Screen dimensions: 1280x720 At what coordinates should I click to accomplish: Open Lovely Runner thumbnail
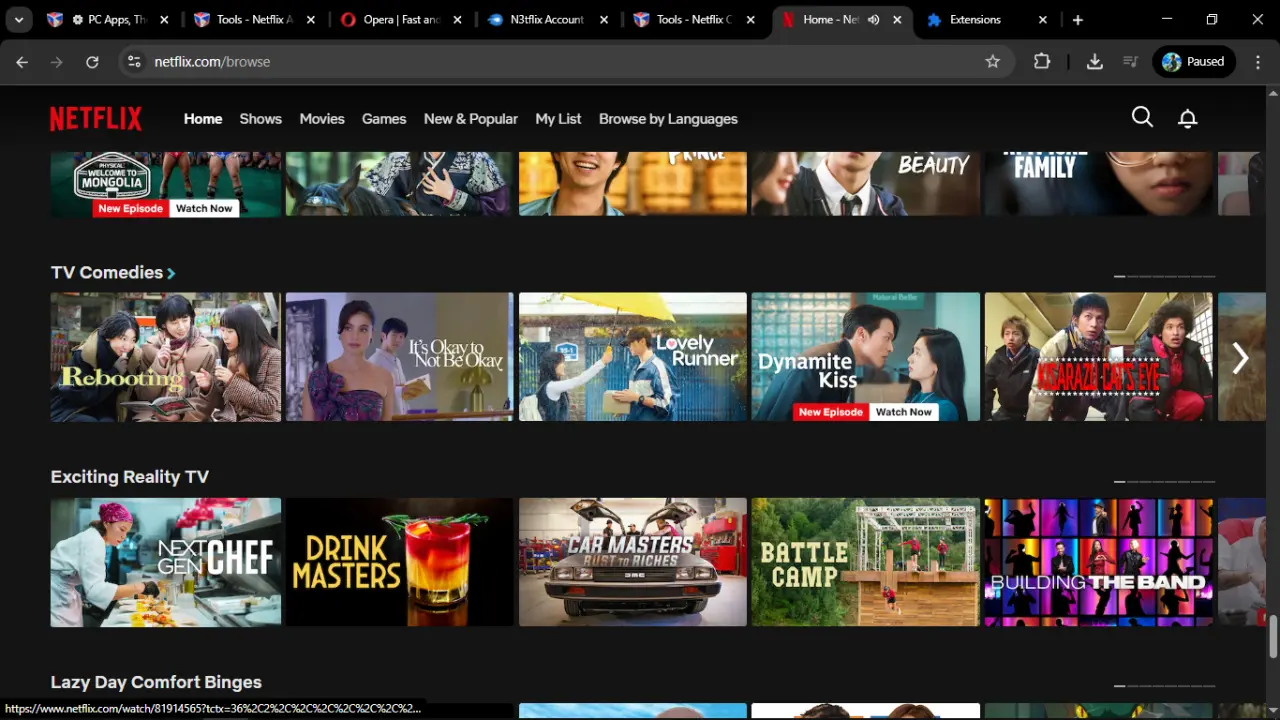click(633, 357)
